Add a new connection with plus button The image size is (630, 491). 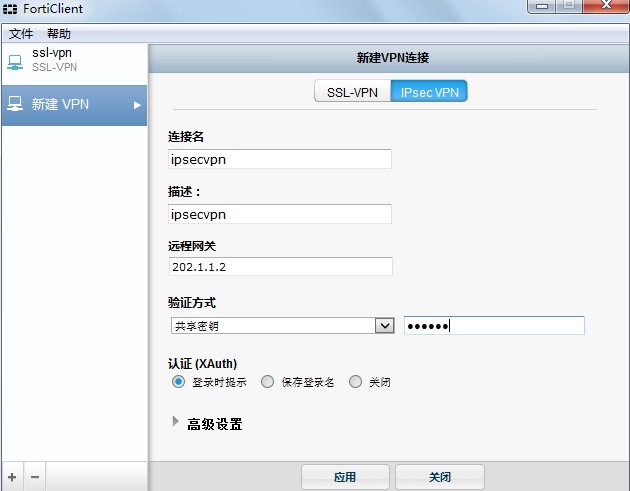[12, 477]
